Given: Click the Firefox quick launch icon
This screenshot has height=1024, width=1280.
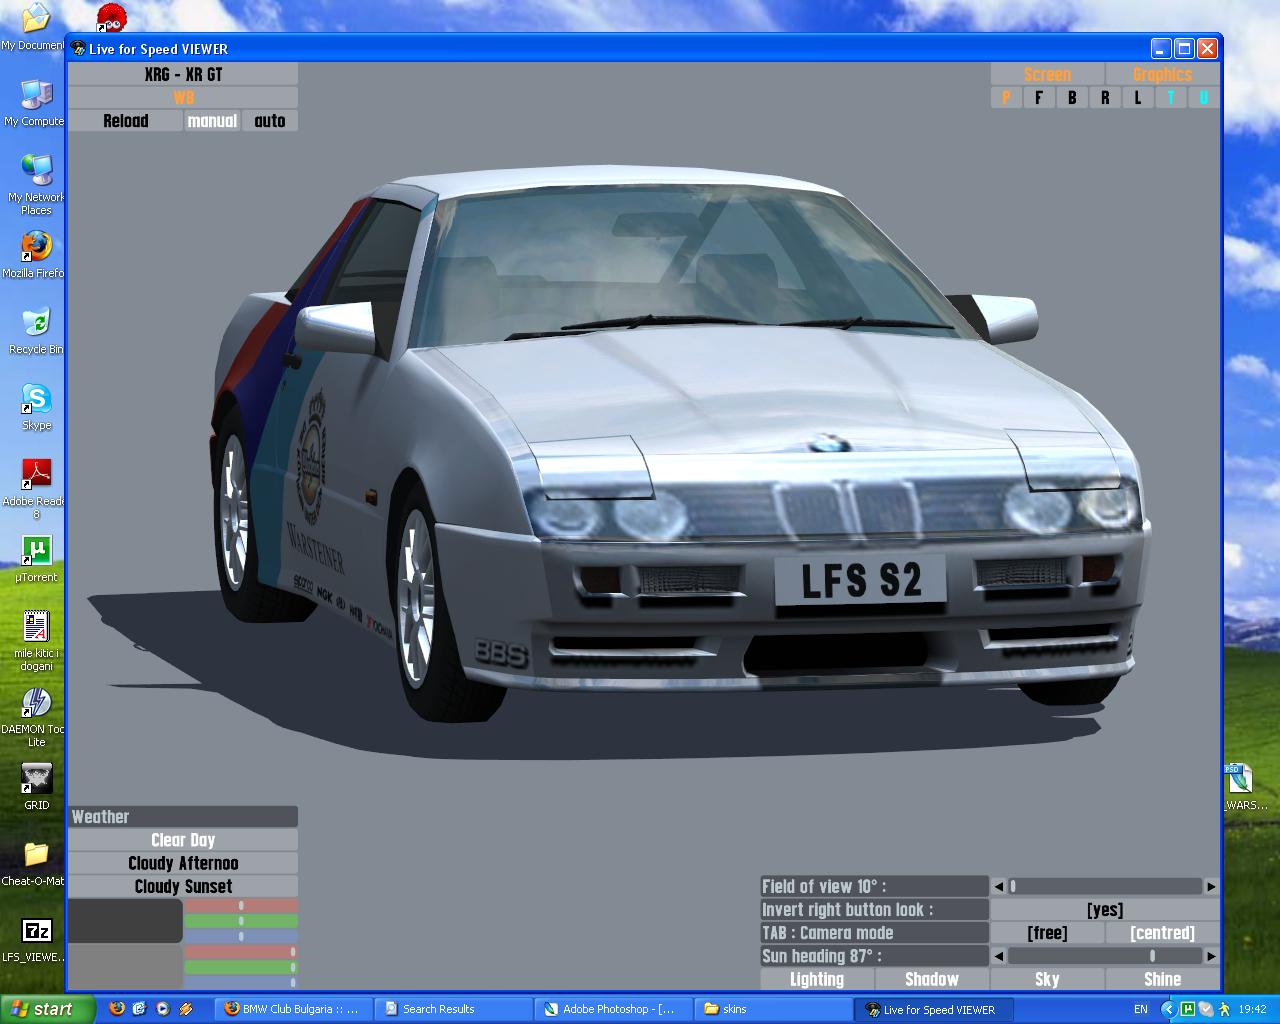Looking at the screenshot, I should click(x=117, y=1009).
